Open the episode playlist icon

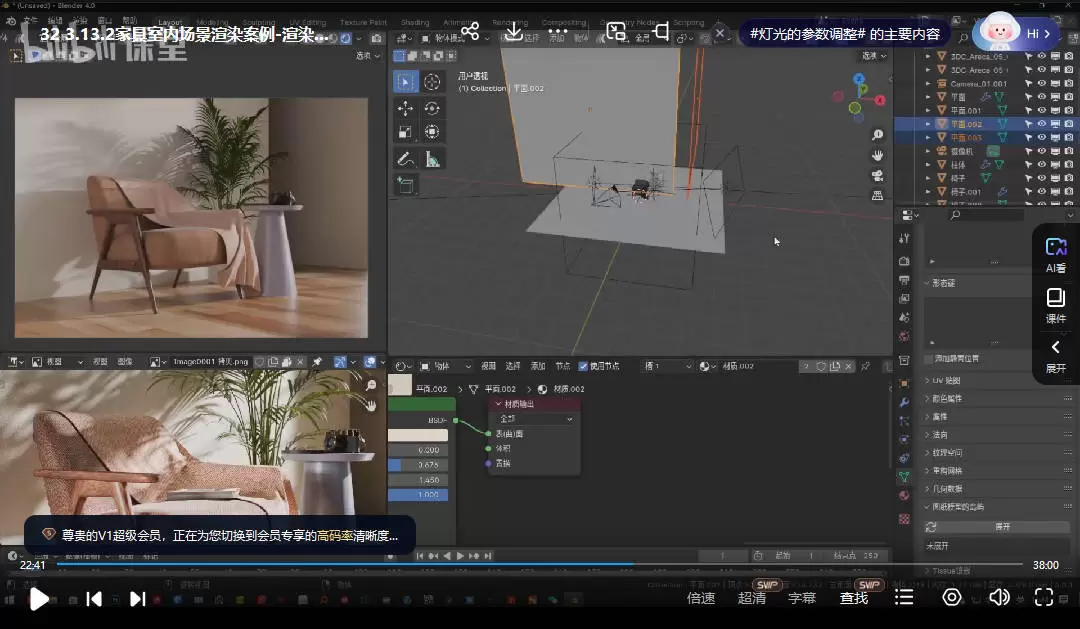coord(904,597)
